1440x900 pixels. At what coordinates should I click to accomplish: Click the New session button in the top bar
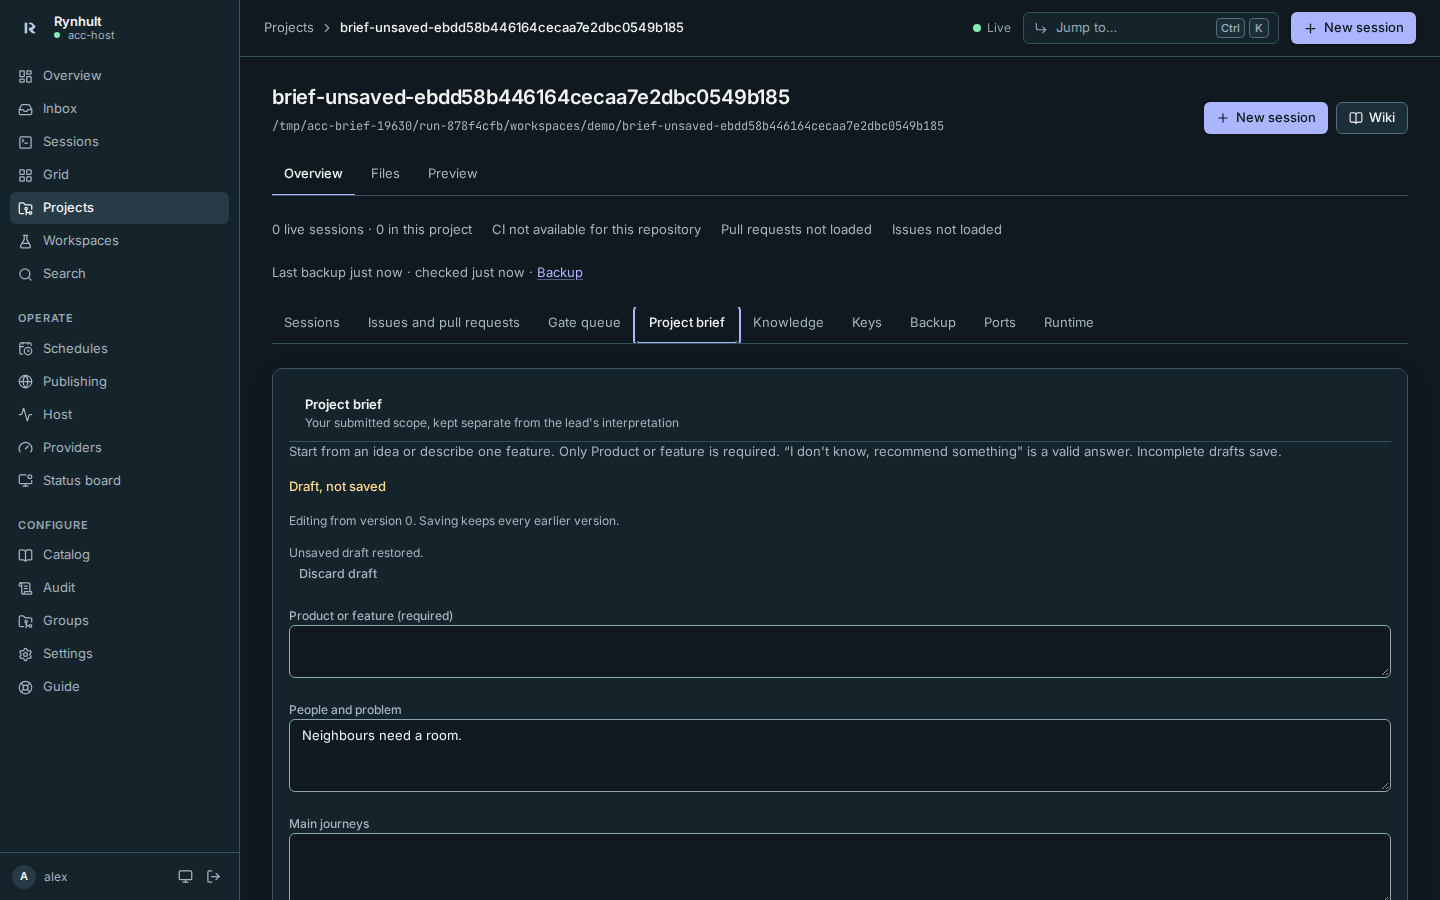1353,28
